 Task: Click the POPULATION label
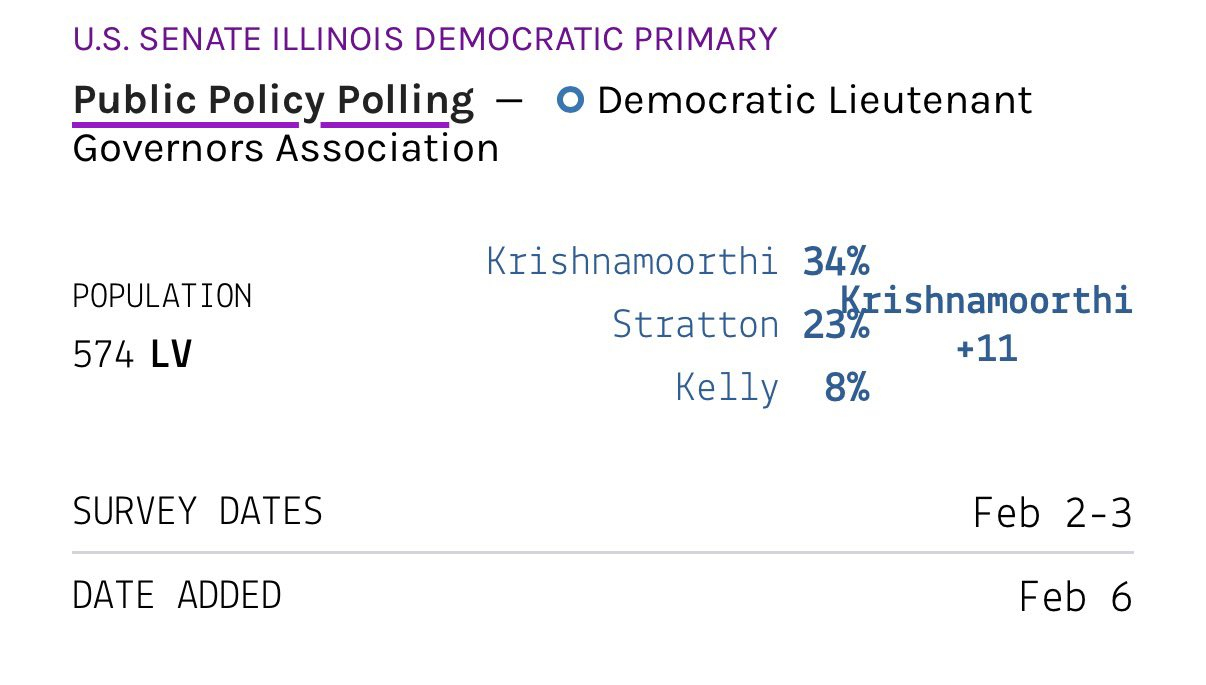(162, 297)
